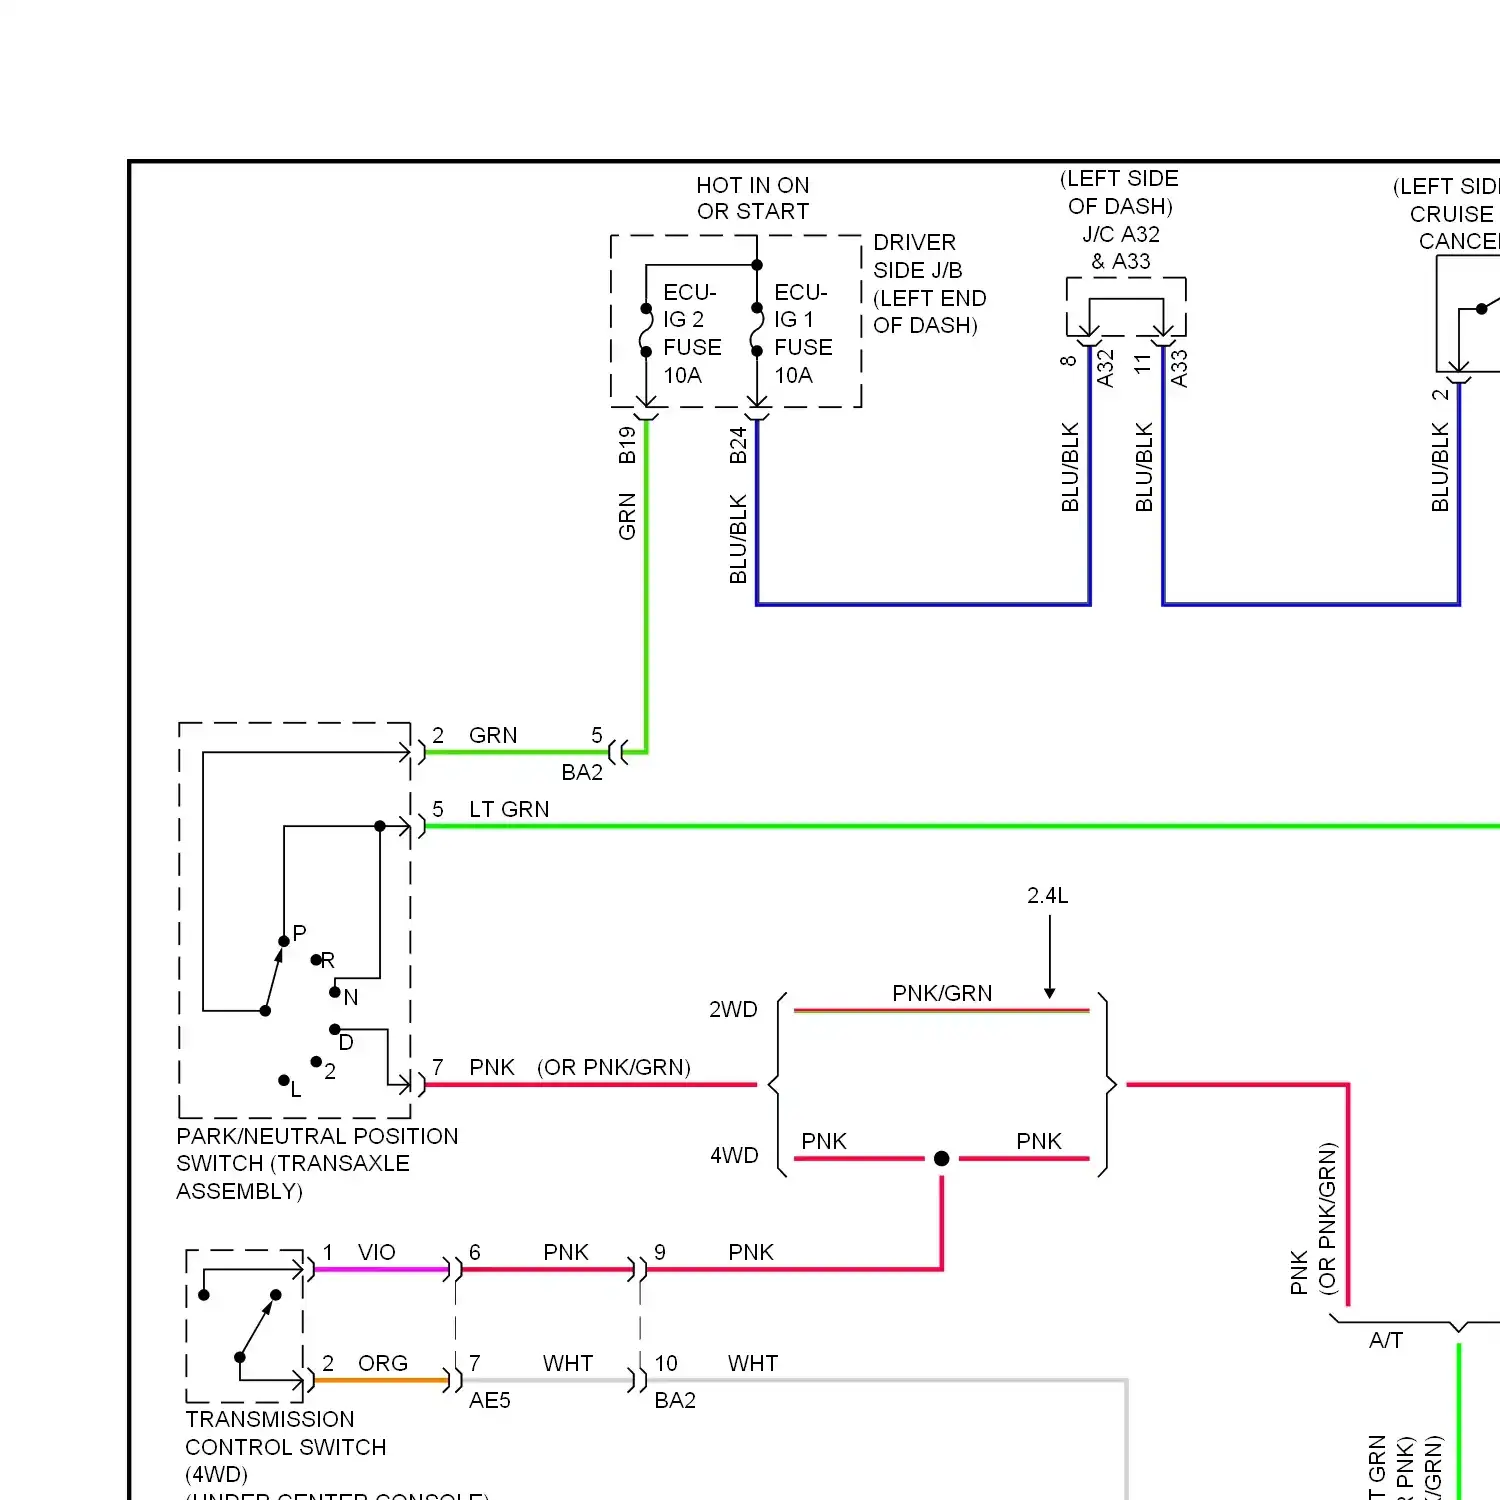This screenshot has height=1500, width=1500.
Task: Select the ECU-IG 1 FUSE 10A label
Action: point(803,334)
